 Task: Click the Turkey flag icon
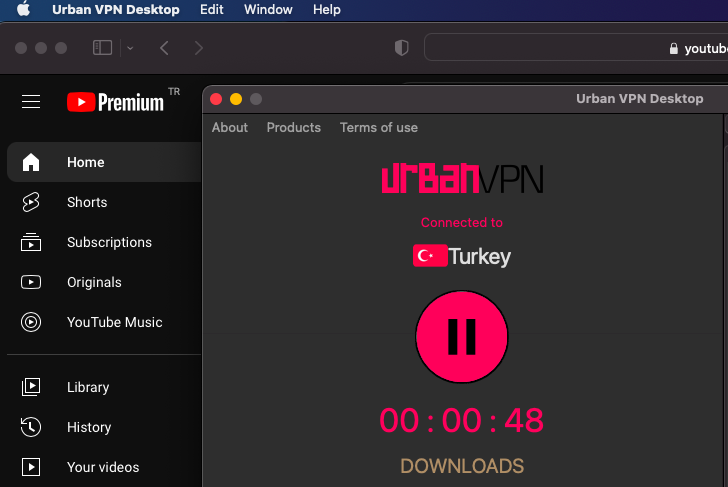pyautogui.click(x=430, y=255)
